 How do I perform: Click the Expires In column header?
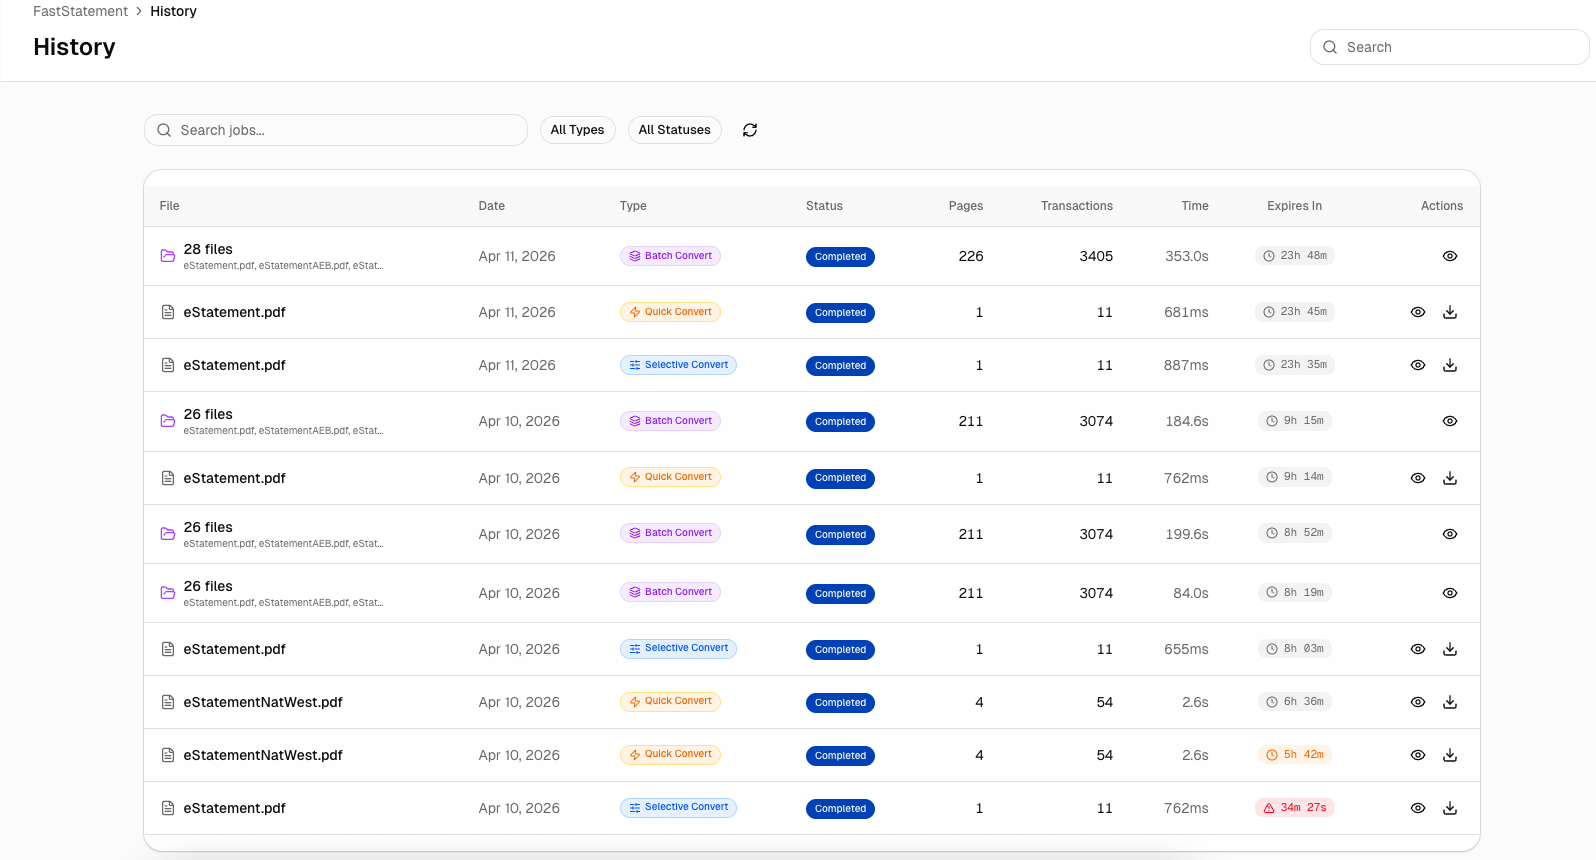coord(1294,206)
